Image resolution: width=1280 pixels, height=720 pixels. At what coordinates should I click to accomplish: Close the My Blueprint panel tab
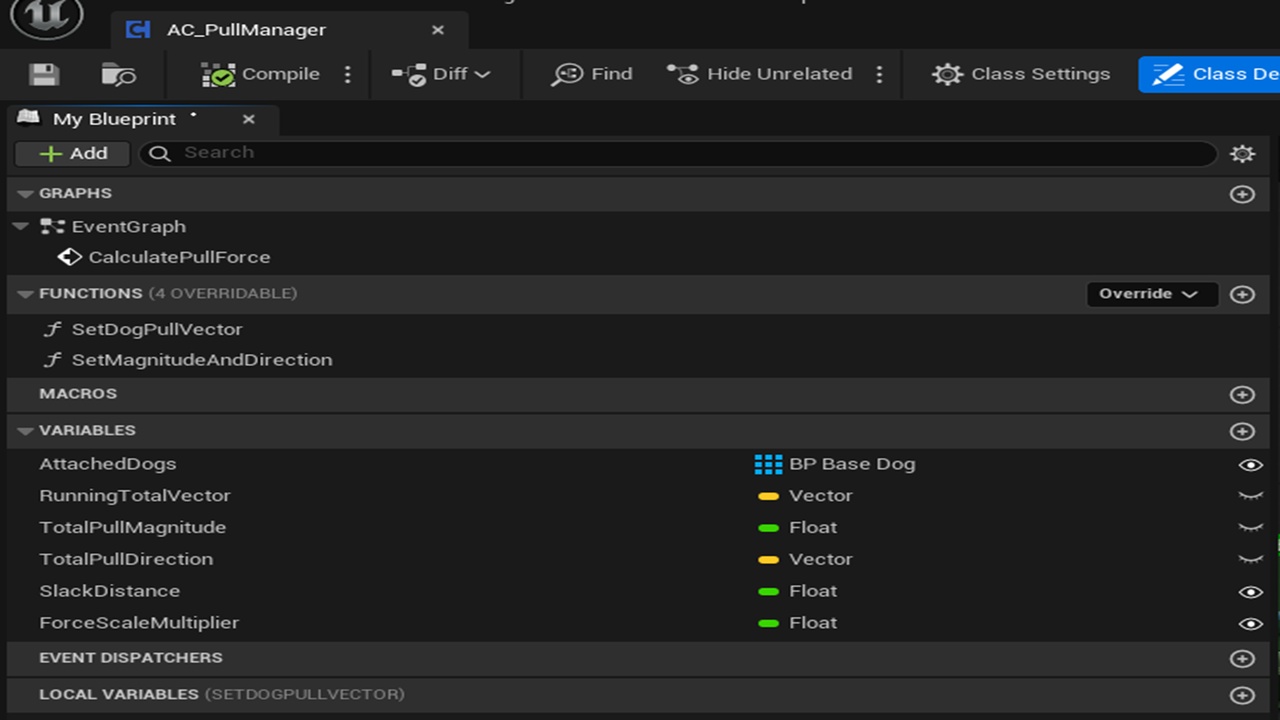(x=249, y=119)
